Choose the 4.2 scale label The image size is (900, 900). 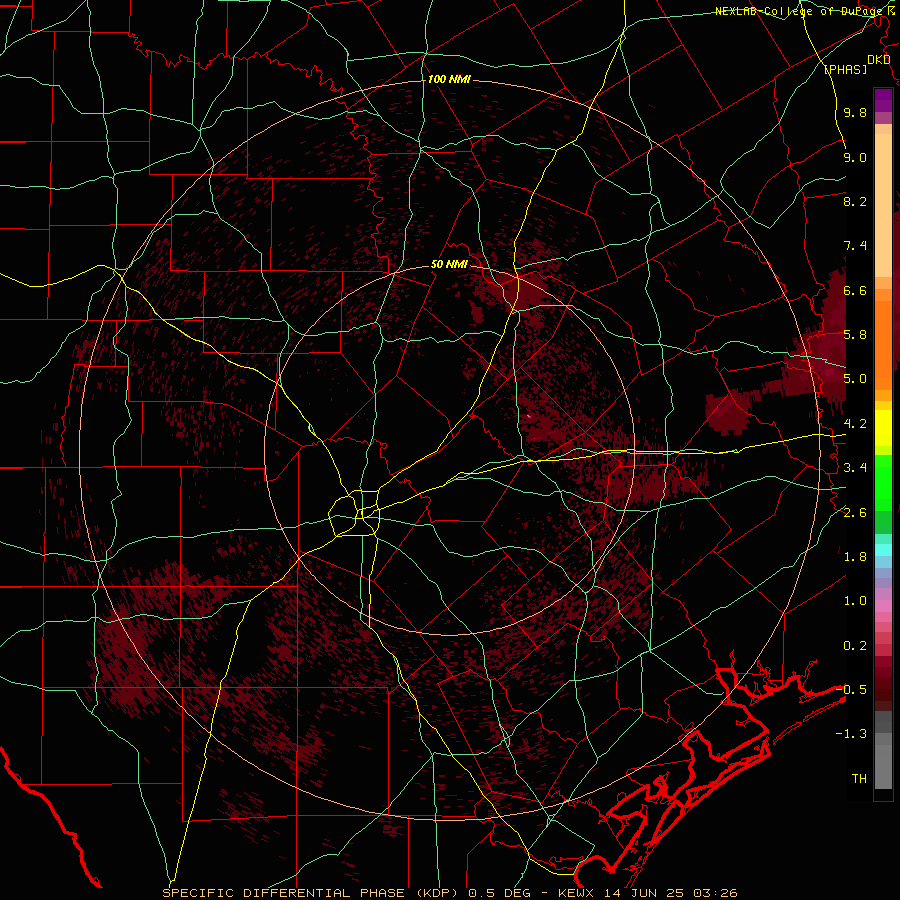click(855, 424)
